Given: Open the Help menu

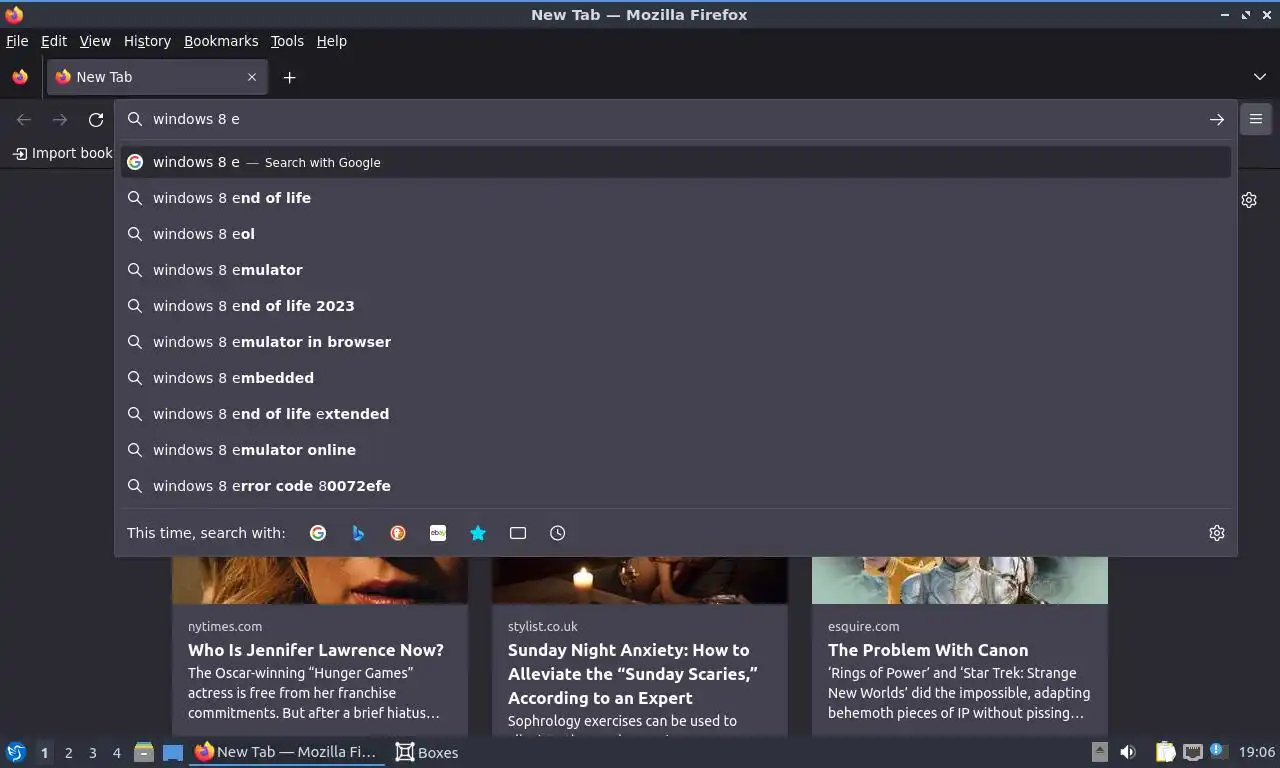Looking at the screenshot, I should coord(332,41).
